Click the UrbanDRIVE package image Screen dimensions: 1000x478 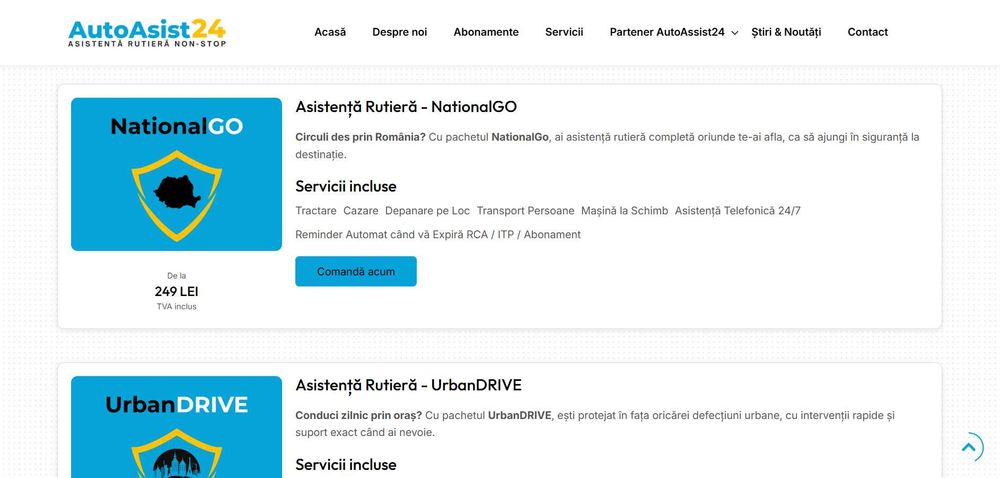176,427
